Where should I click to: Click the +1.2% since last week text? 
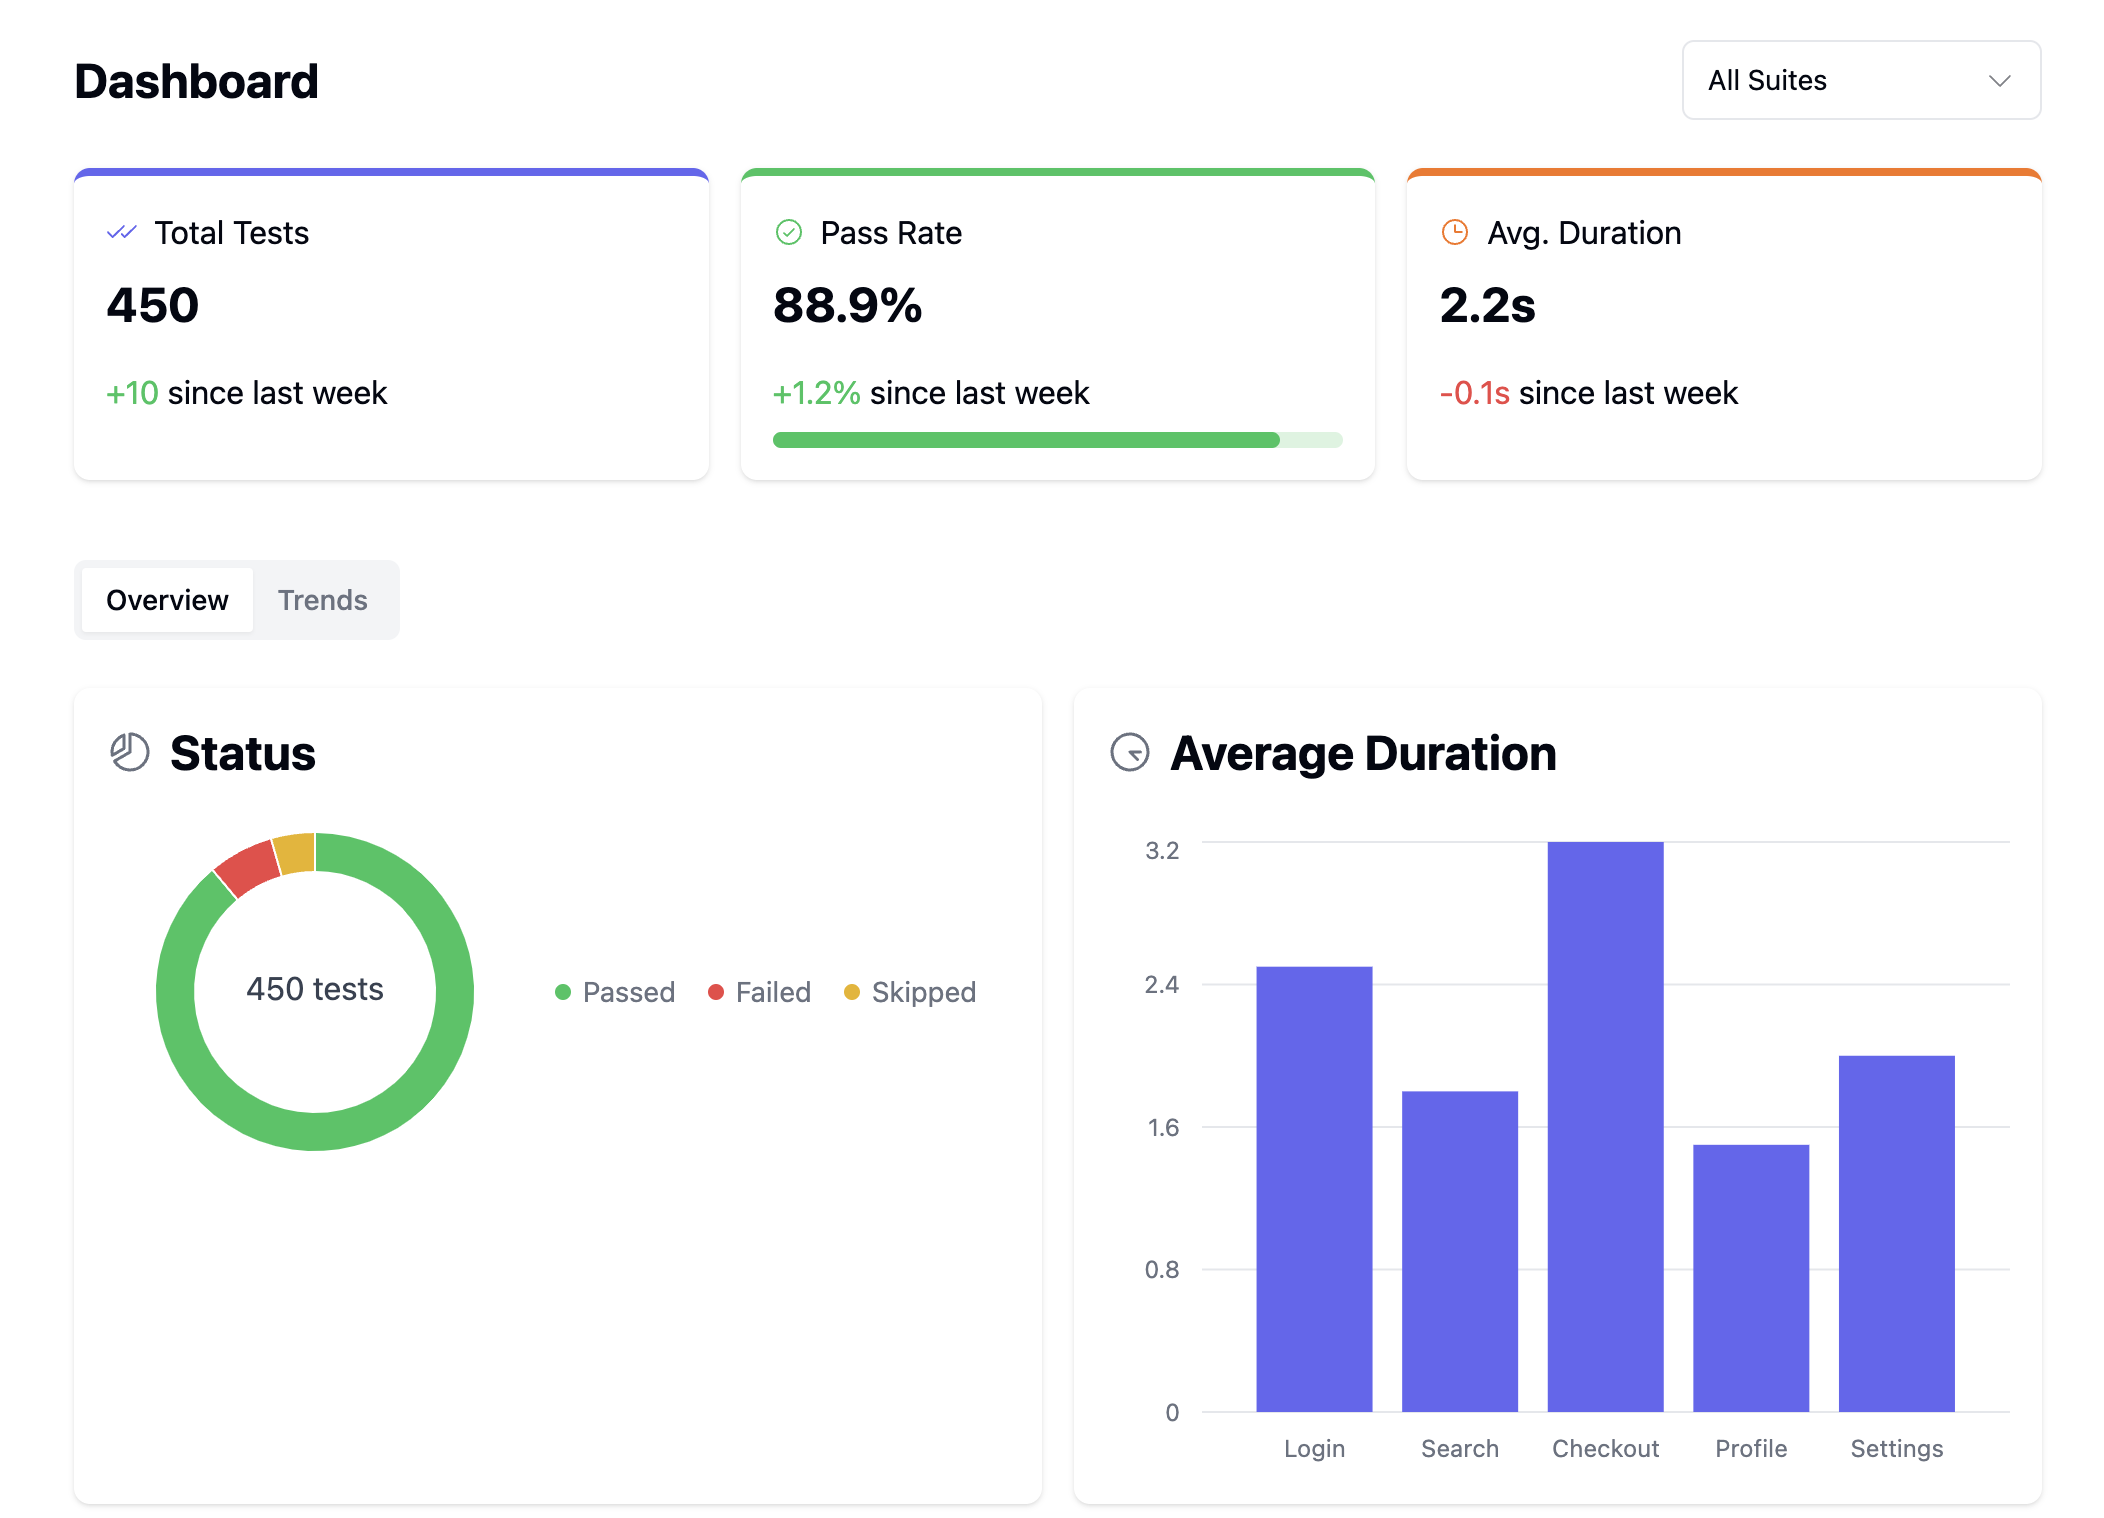tap(931, 393)
